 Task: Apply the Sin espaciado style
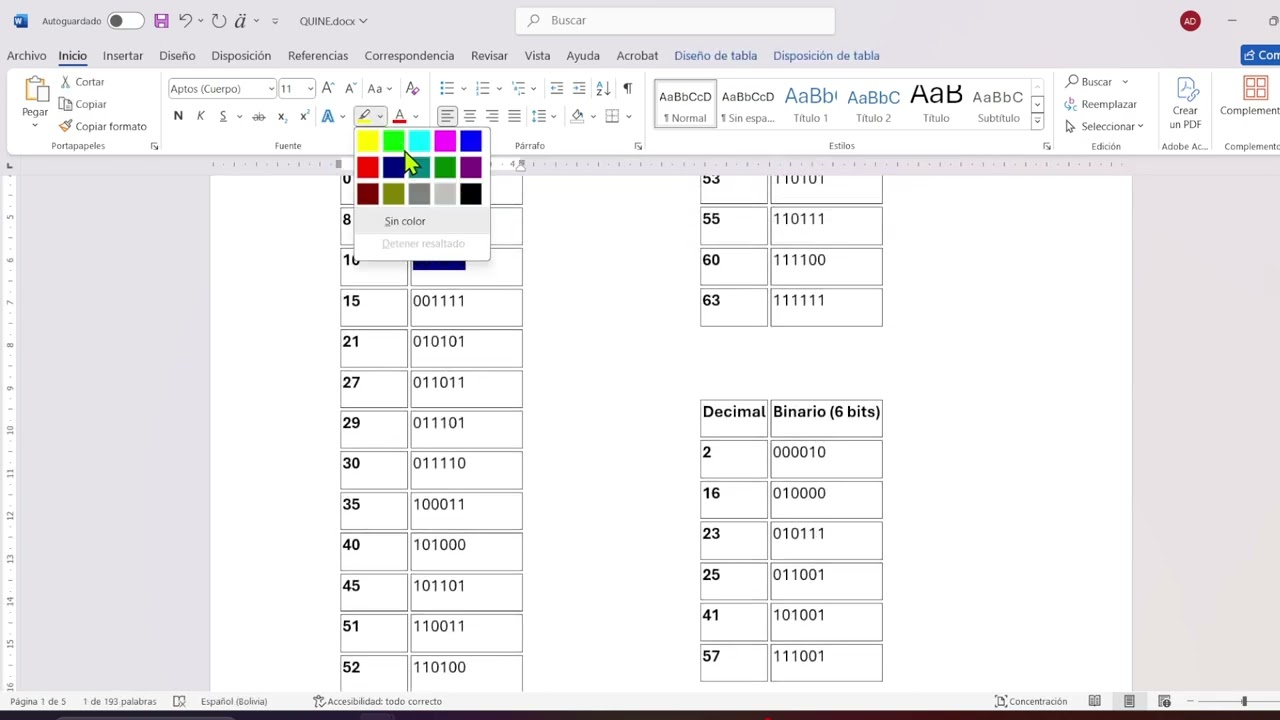coord(748,104)
